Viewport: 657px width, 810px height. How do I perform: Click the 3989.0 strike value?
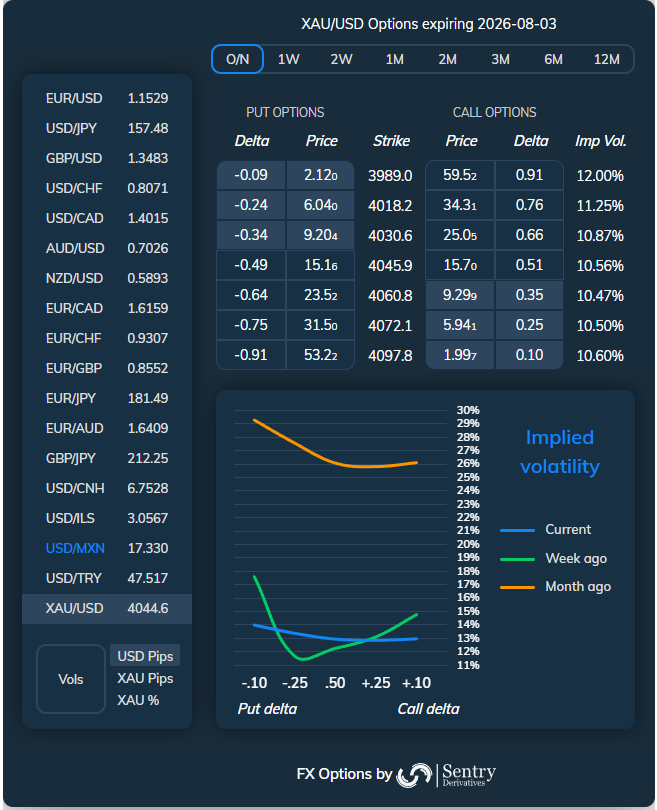pos(390,176)
